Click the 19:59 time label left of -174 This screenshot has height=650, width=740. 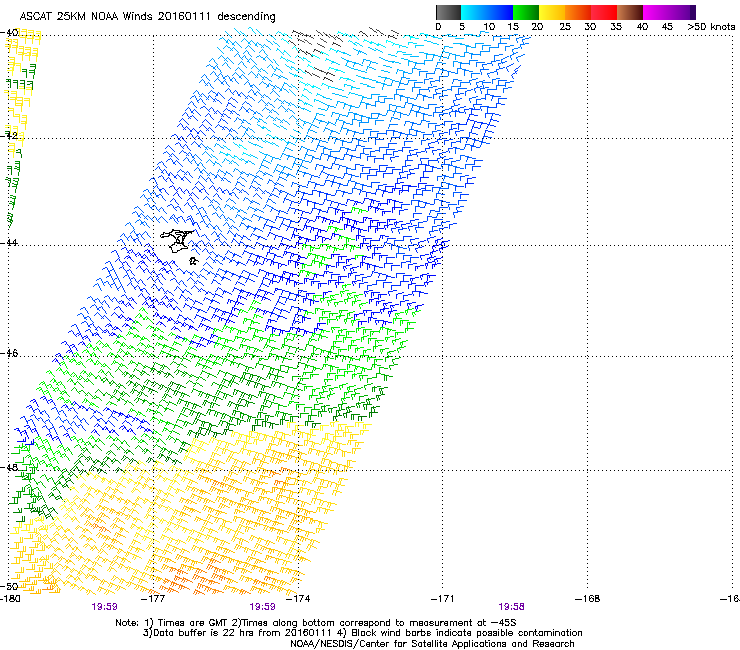click(x=262, y=607)
